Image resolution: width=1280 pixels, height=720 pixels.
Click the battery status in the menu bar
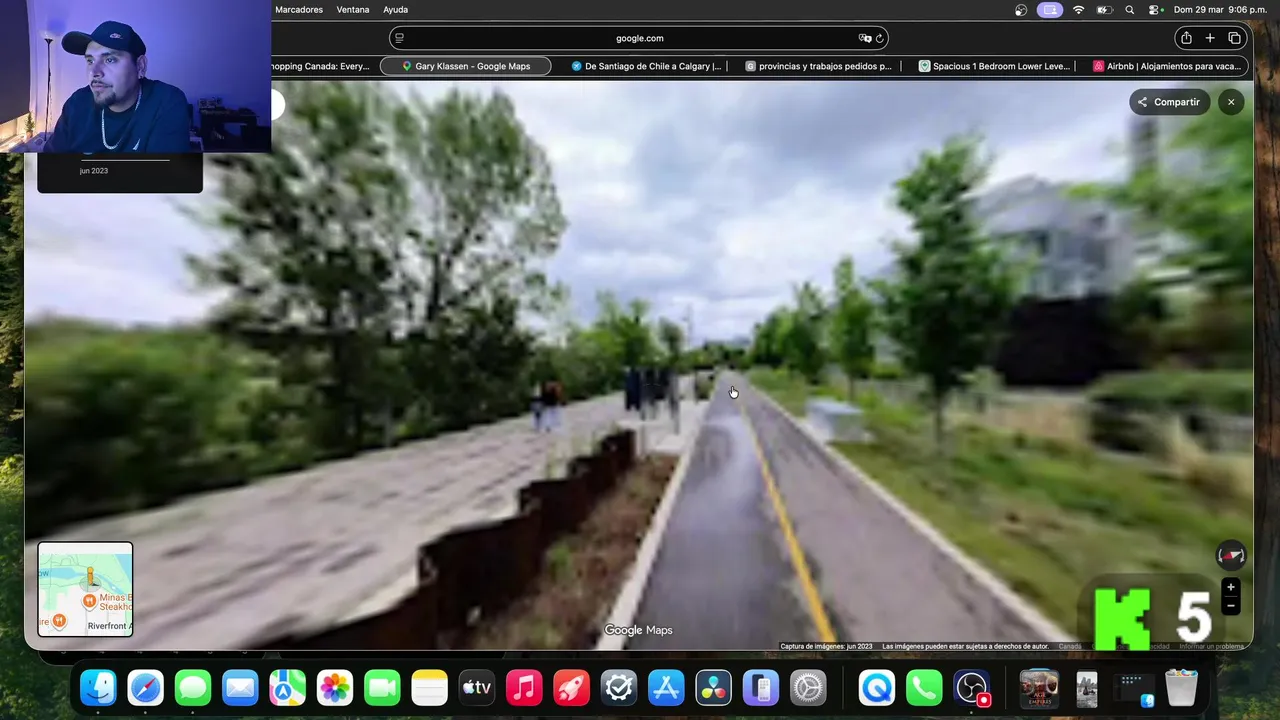coord(1105,9)
